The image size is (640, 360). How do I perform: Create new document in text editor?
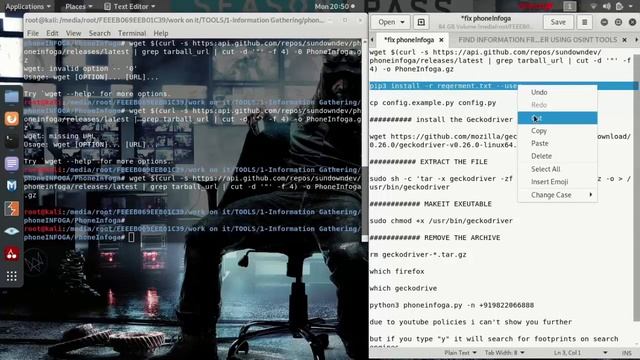[421, 22]
